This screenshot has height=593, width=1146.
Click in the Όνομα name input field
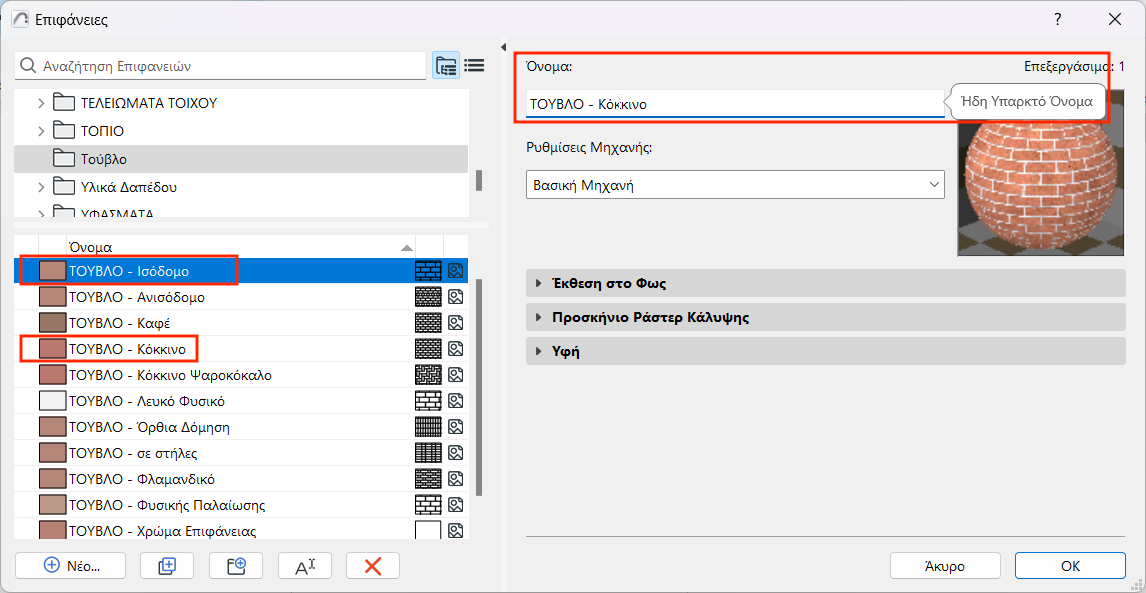pos(735,104)
